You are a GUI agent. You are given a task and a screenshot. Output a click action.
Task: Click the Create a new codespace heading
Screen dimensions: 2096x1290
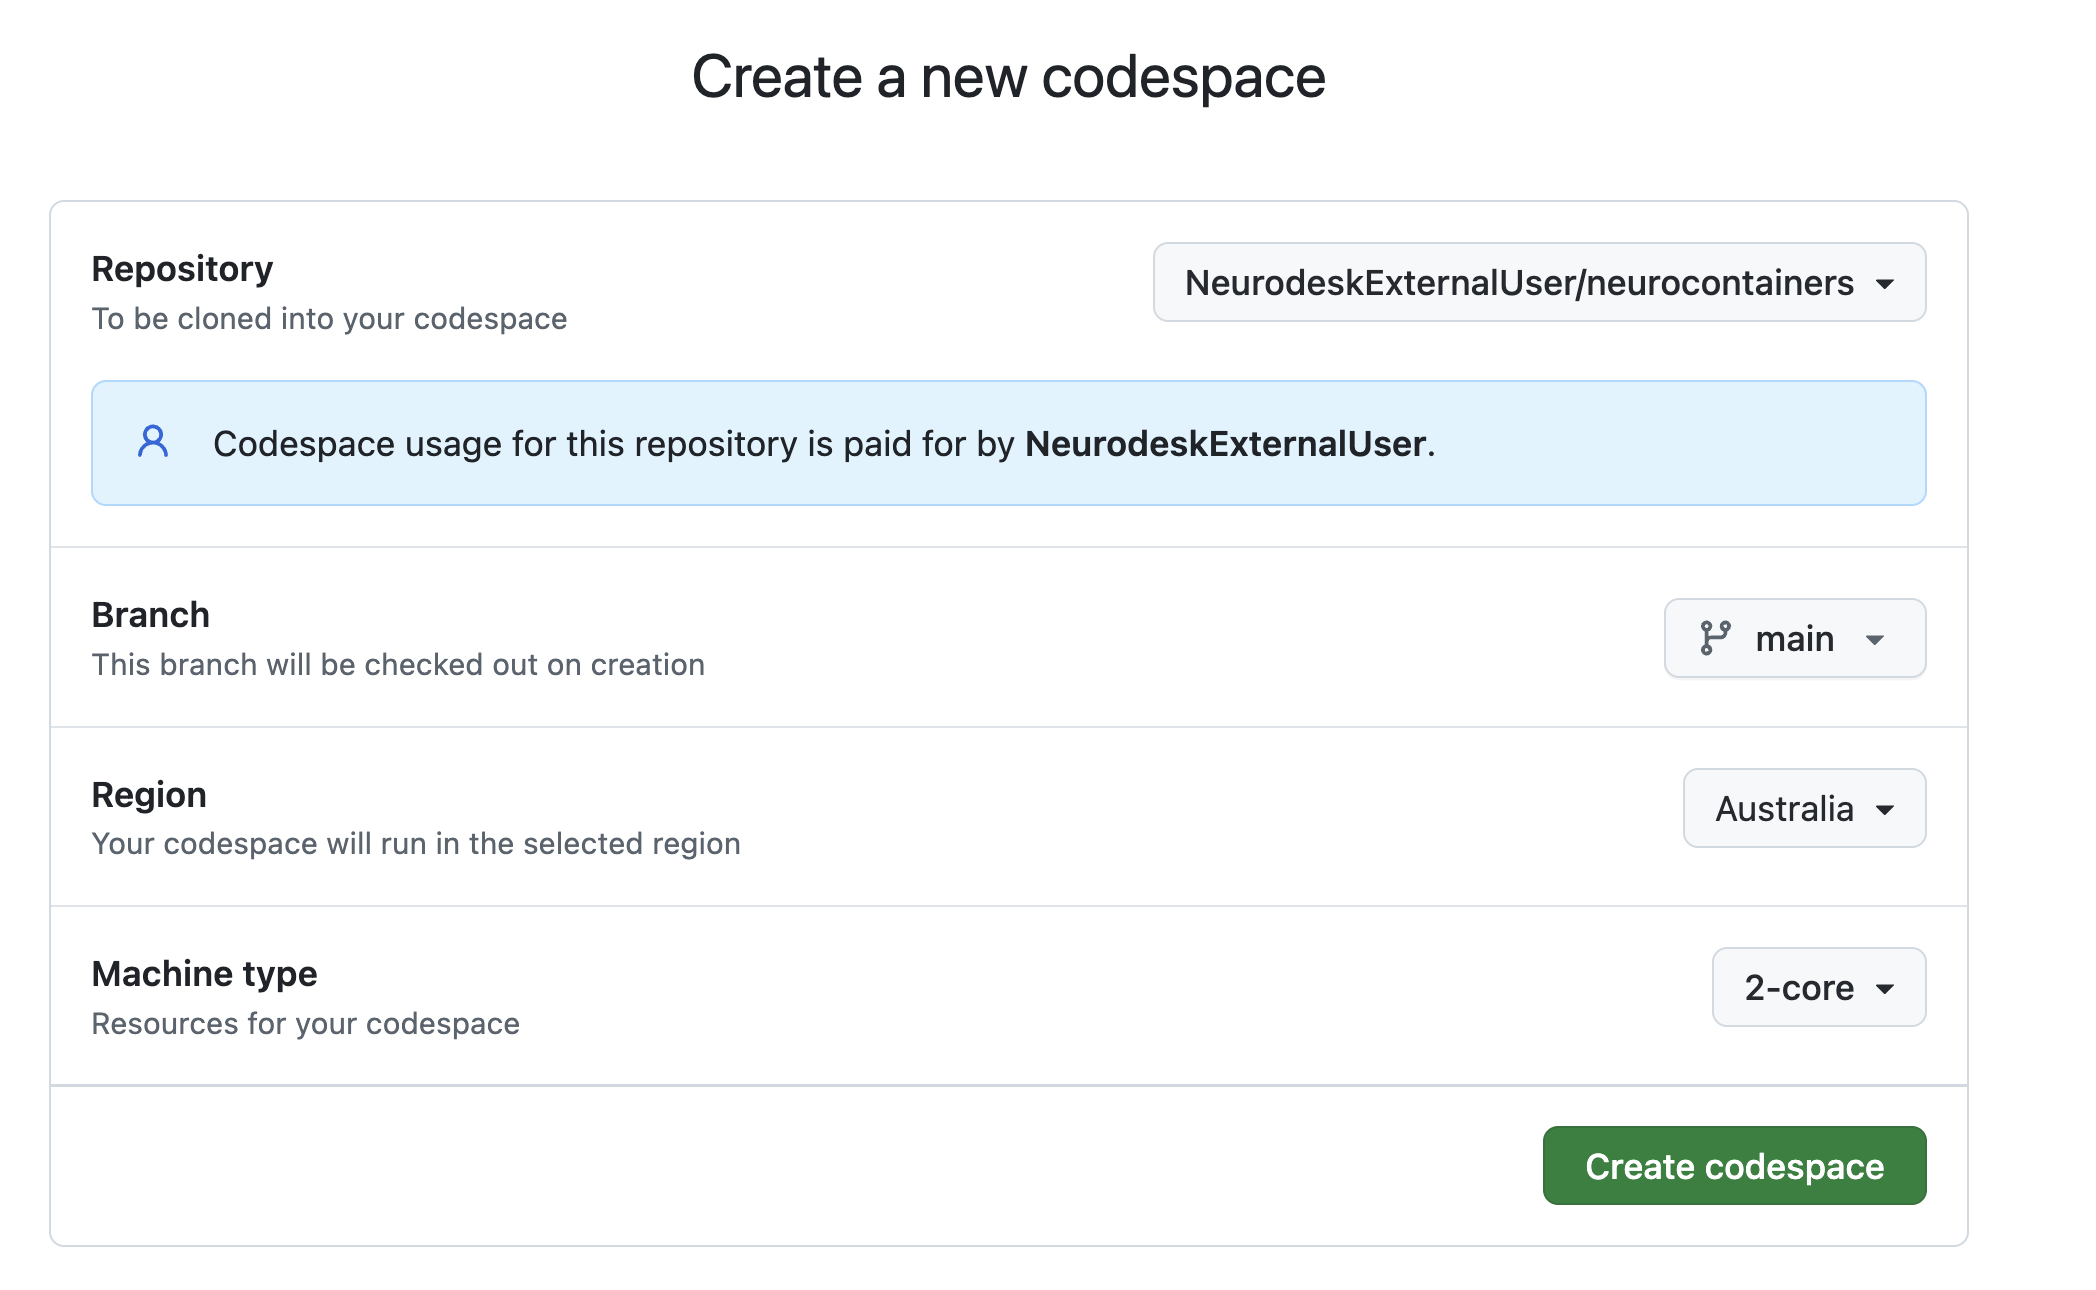[1008, 77]
